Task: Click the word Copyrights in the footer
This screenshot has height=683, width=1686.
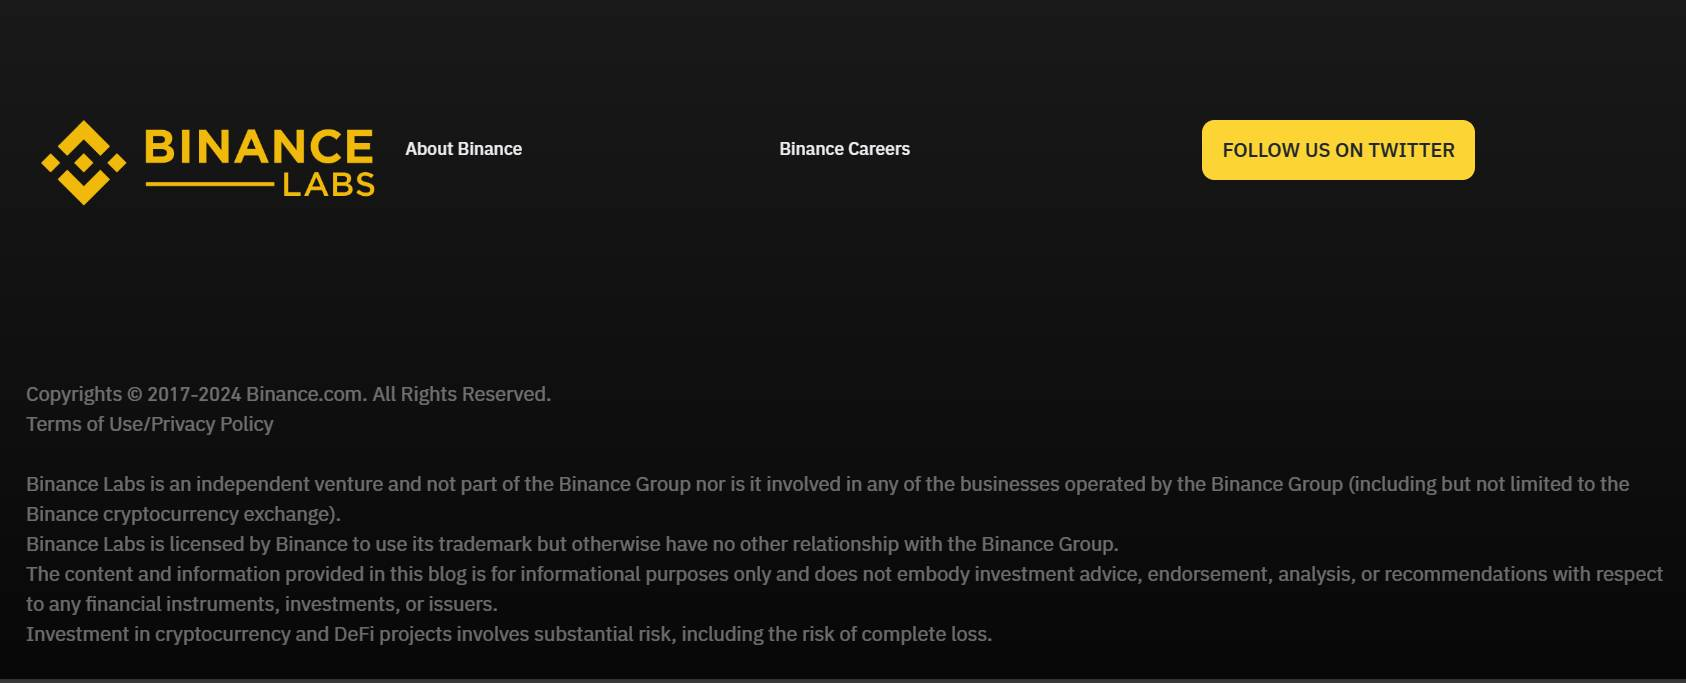Action: (x=74, y=394)
